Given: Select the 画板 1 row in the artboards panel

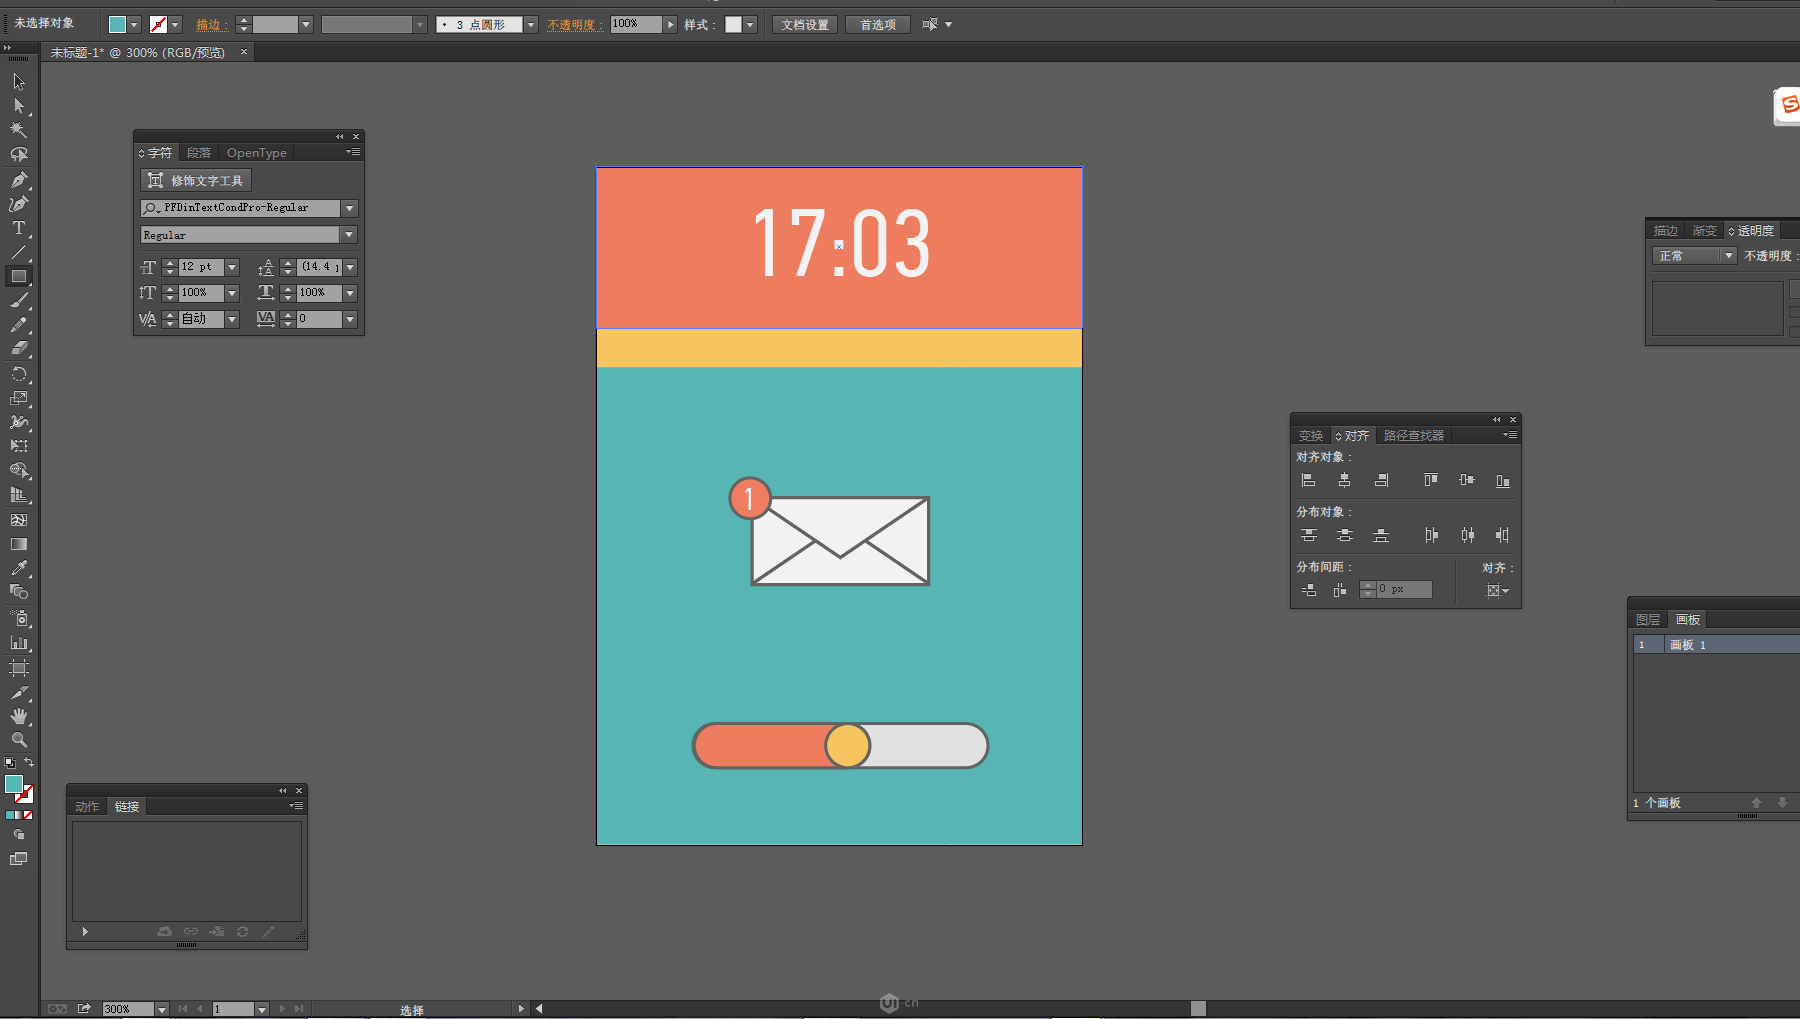Looking at the screenshot, I should (x=1715, y=645).
